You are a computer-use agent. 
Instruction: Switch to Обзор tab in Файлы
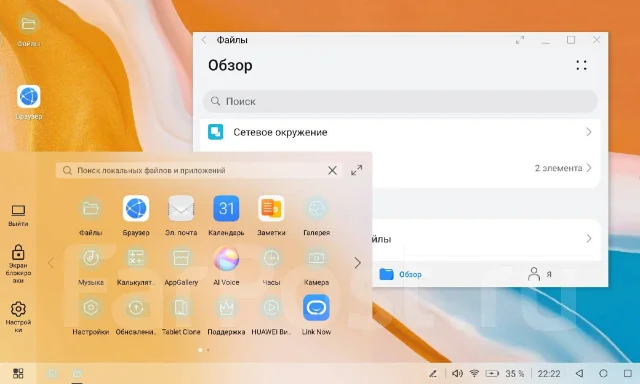click(x=400, y=274)
